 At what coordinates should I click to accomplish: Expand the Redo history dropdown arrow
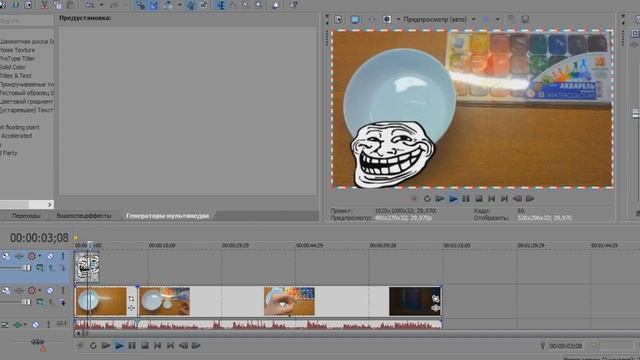[x=126, y=5]
